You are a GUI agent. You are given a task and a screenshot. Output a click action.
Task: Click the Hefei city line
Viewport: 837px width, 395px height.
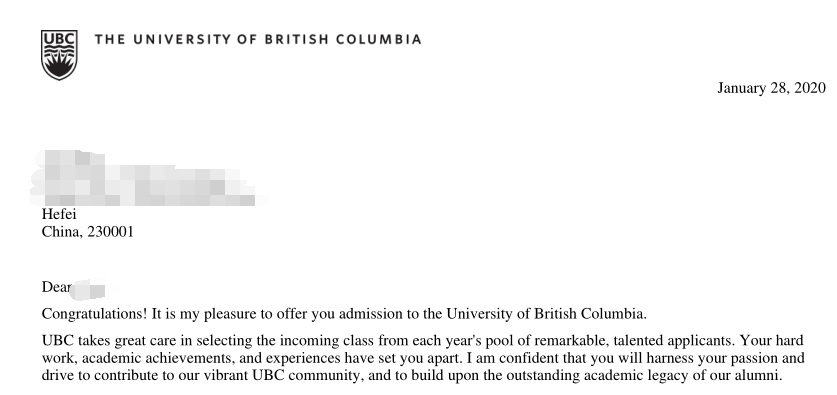pyautogui.click(x=59, y=214)
